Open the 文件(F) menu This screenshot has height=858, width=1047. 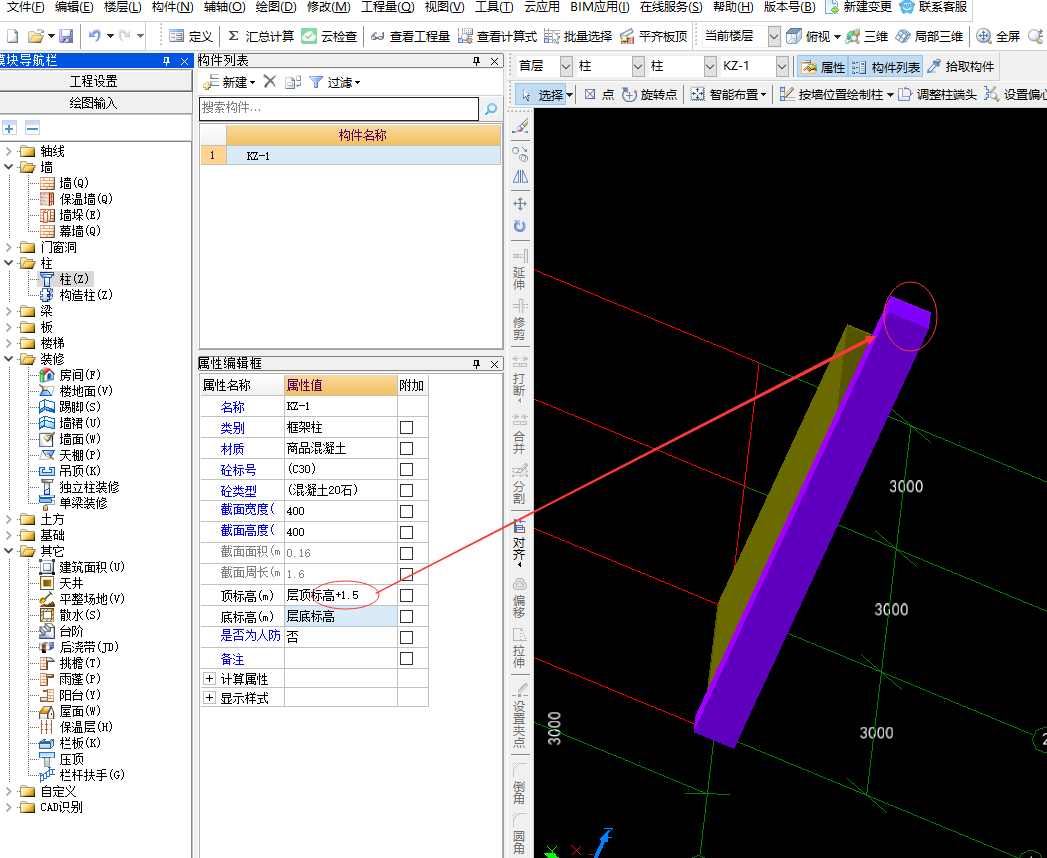pos(25,7)
